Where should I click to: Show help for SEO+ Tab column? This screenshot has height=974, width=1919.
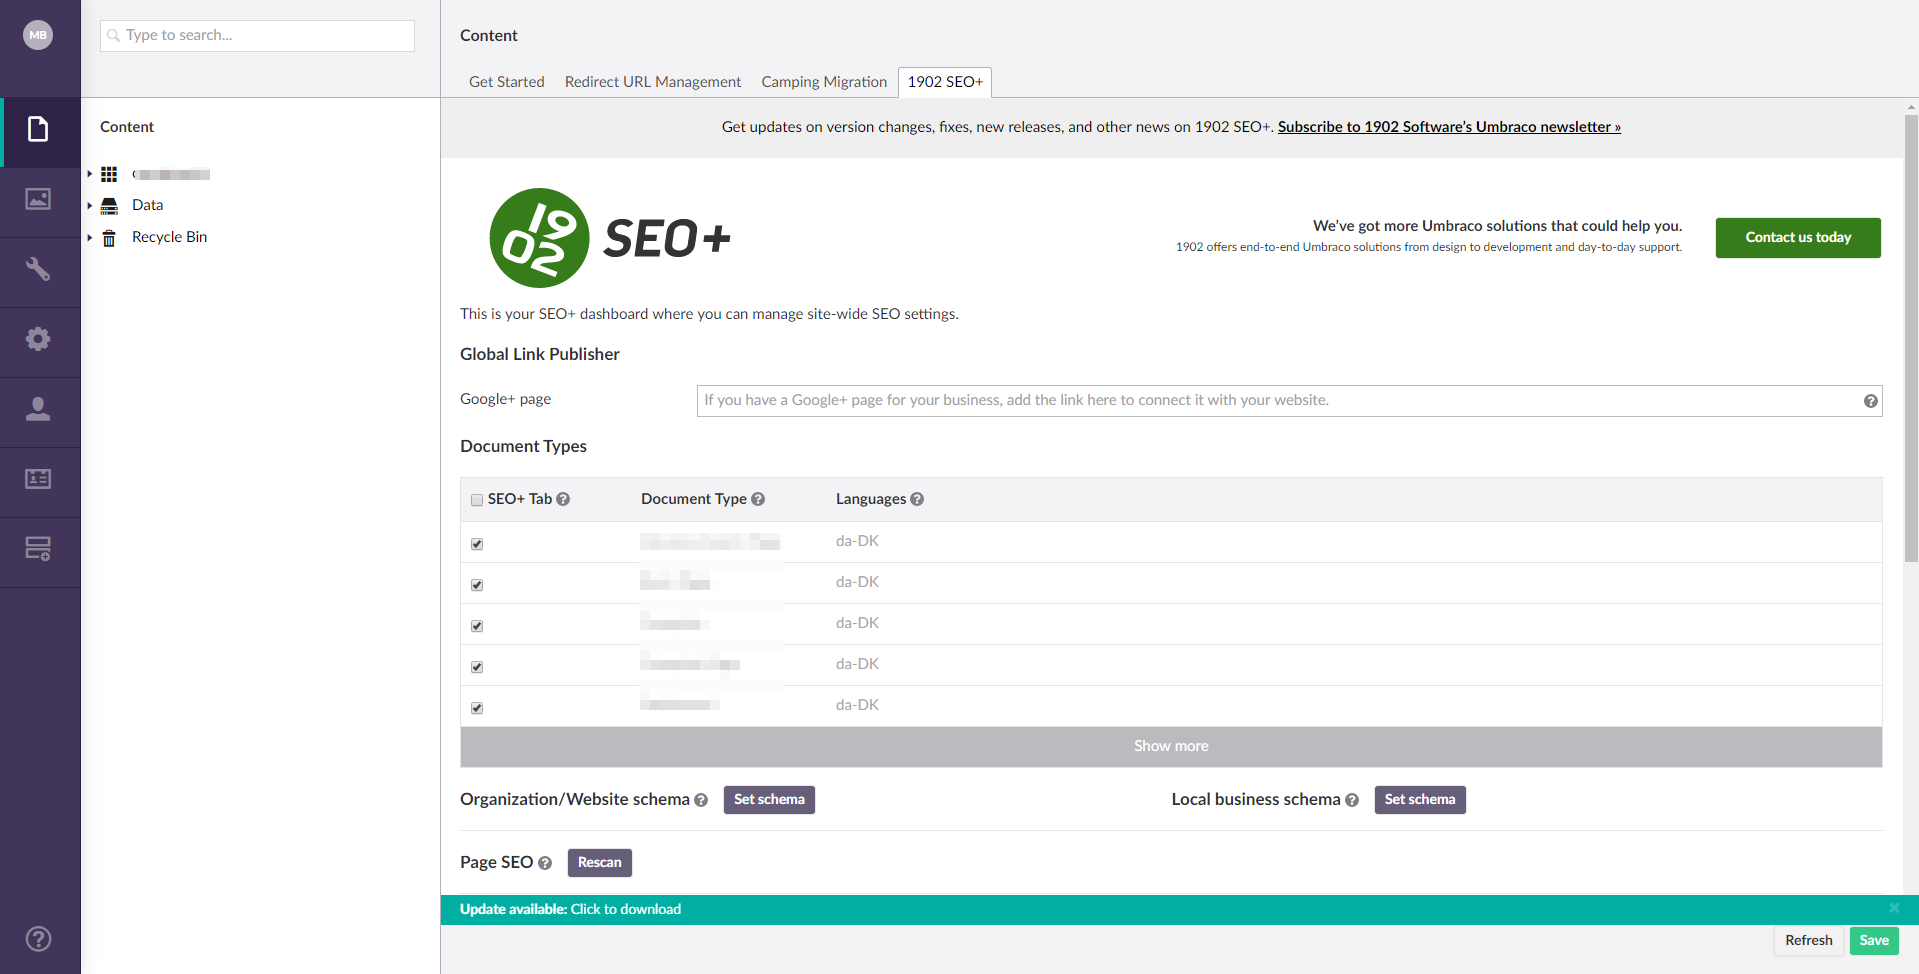pos(563,499)
